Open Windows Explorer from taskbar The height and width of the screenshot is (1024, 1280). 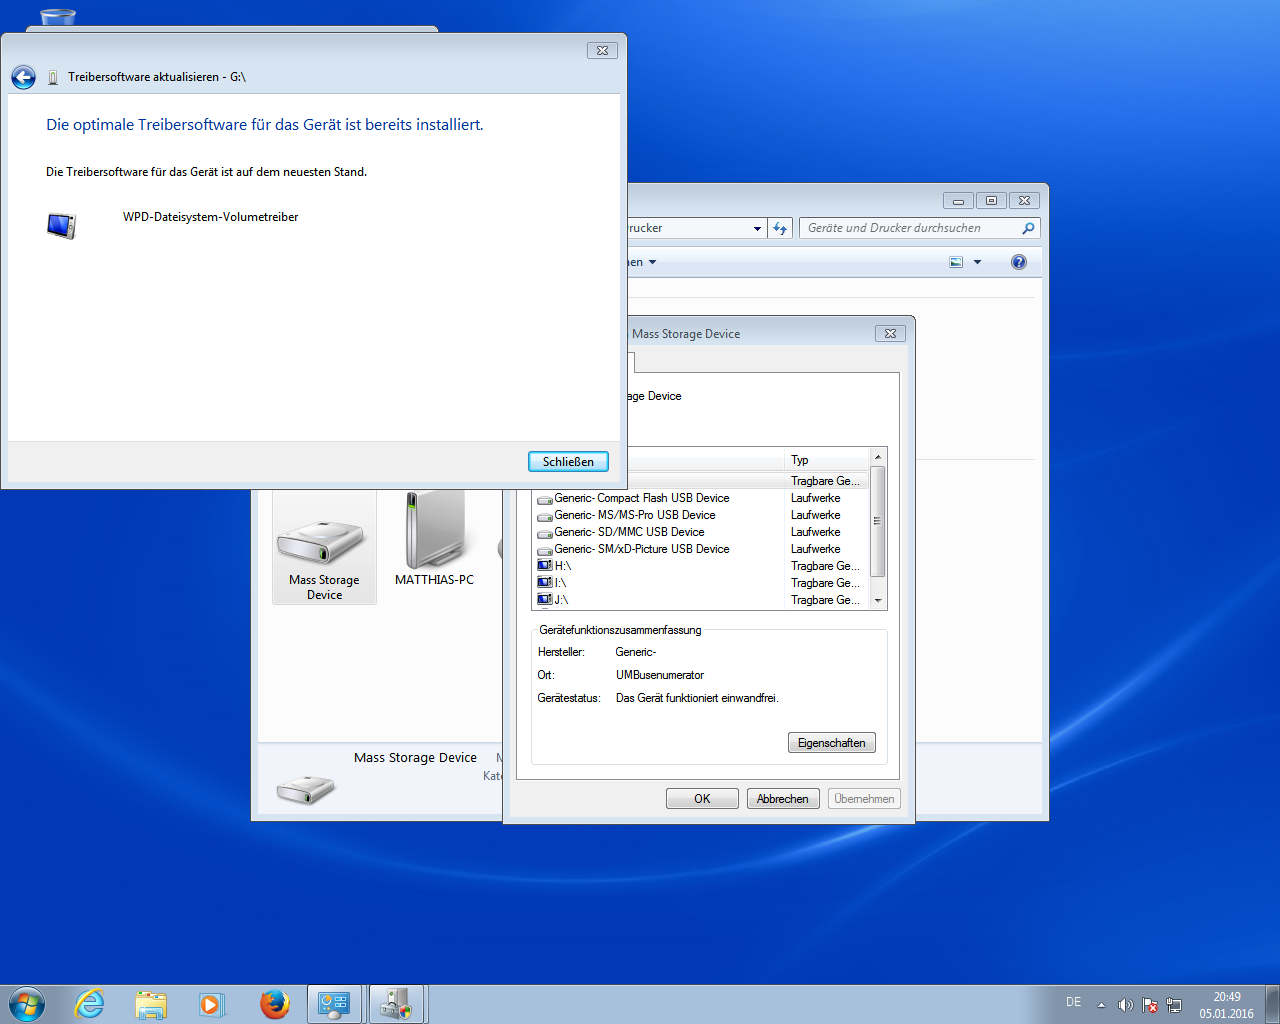[151, 1004]
